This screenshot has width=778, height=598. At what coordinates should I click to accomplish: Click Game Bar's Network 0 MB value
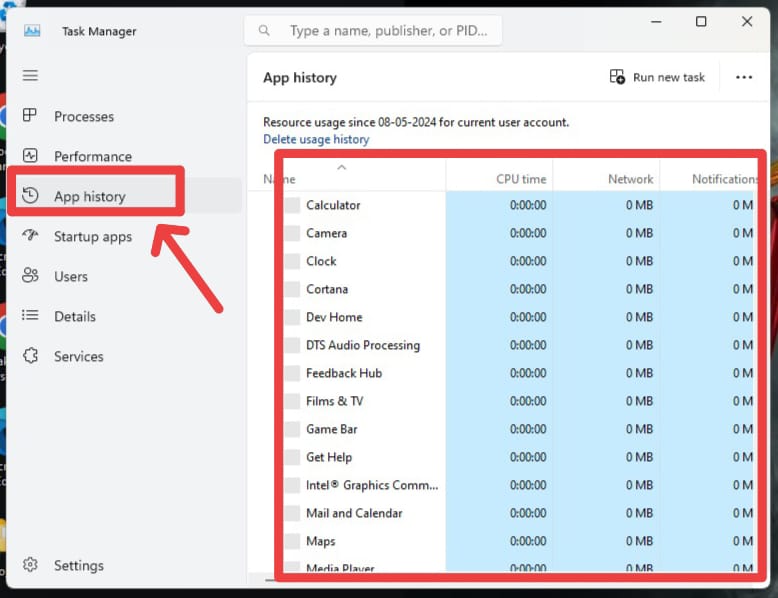tap(639, 429)
